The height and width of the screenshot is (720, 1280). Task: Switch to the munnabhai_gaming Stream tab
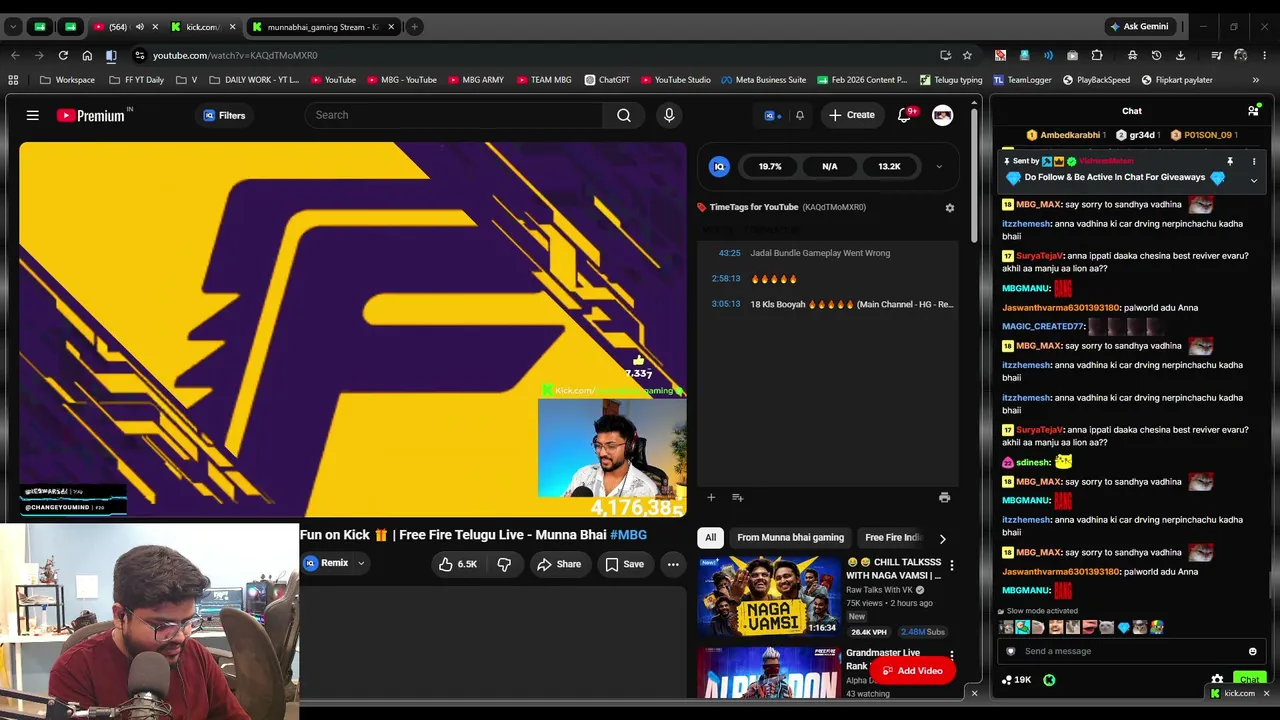pos(323,27)
